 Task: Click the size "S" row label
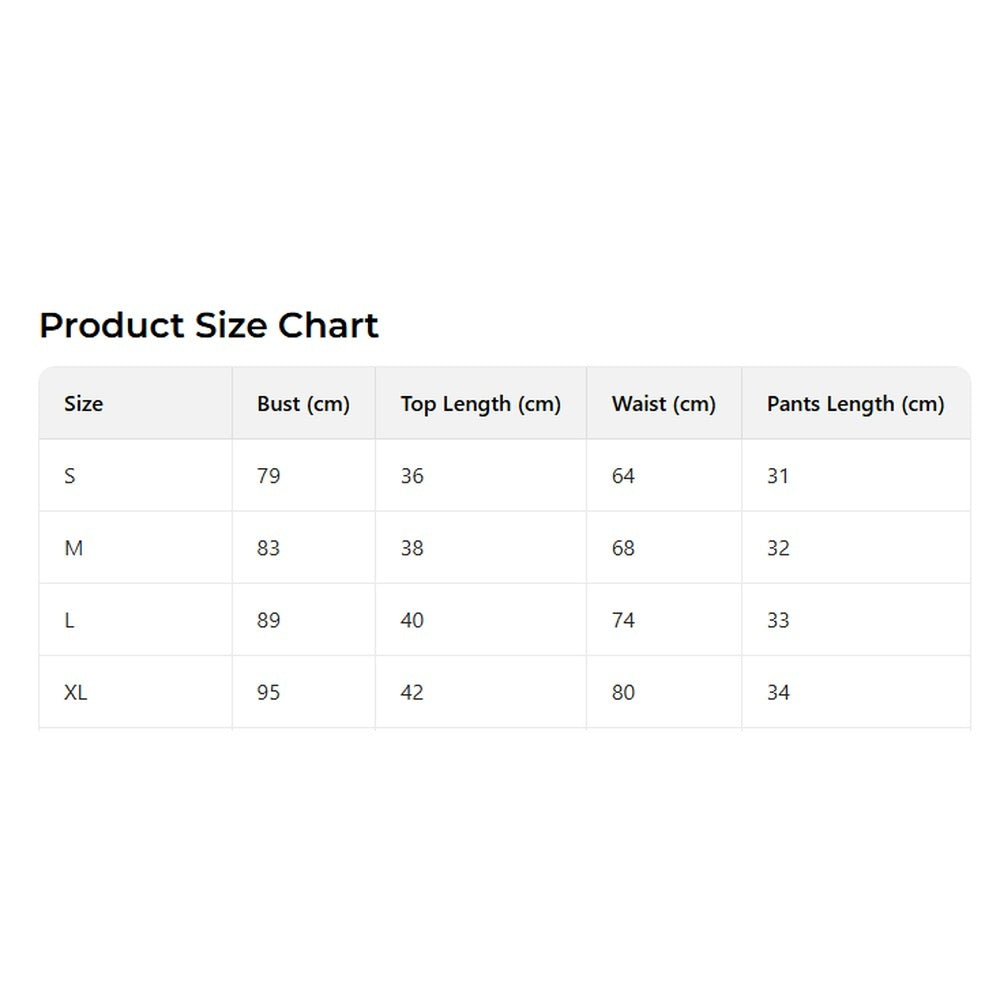click(x=70, y=476)
